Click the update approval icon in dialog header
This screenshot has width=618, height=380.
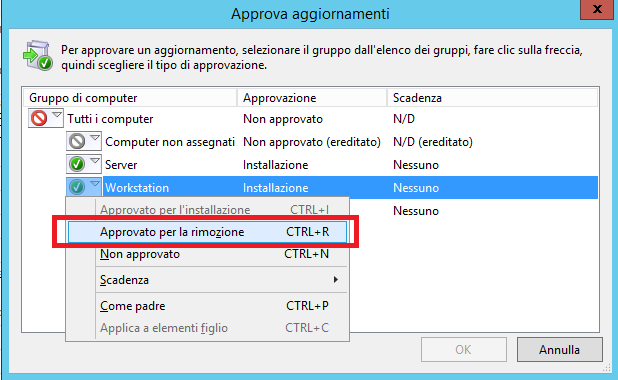click(x=38, y=56)
